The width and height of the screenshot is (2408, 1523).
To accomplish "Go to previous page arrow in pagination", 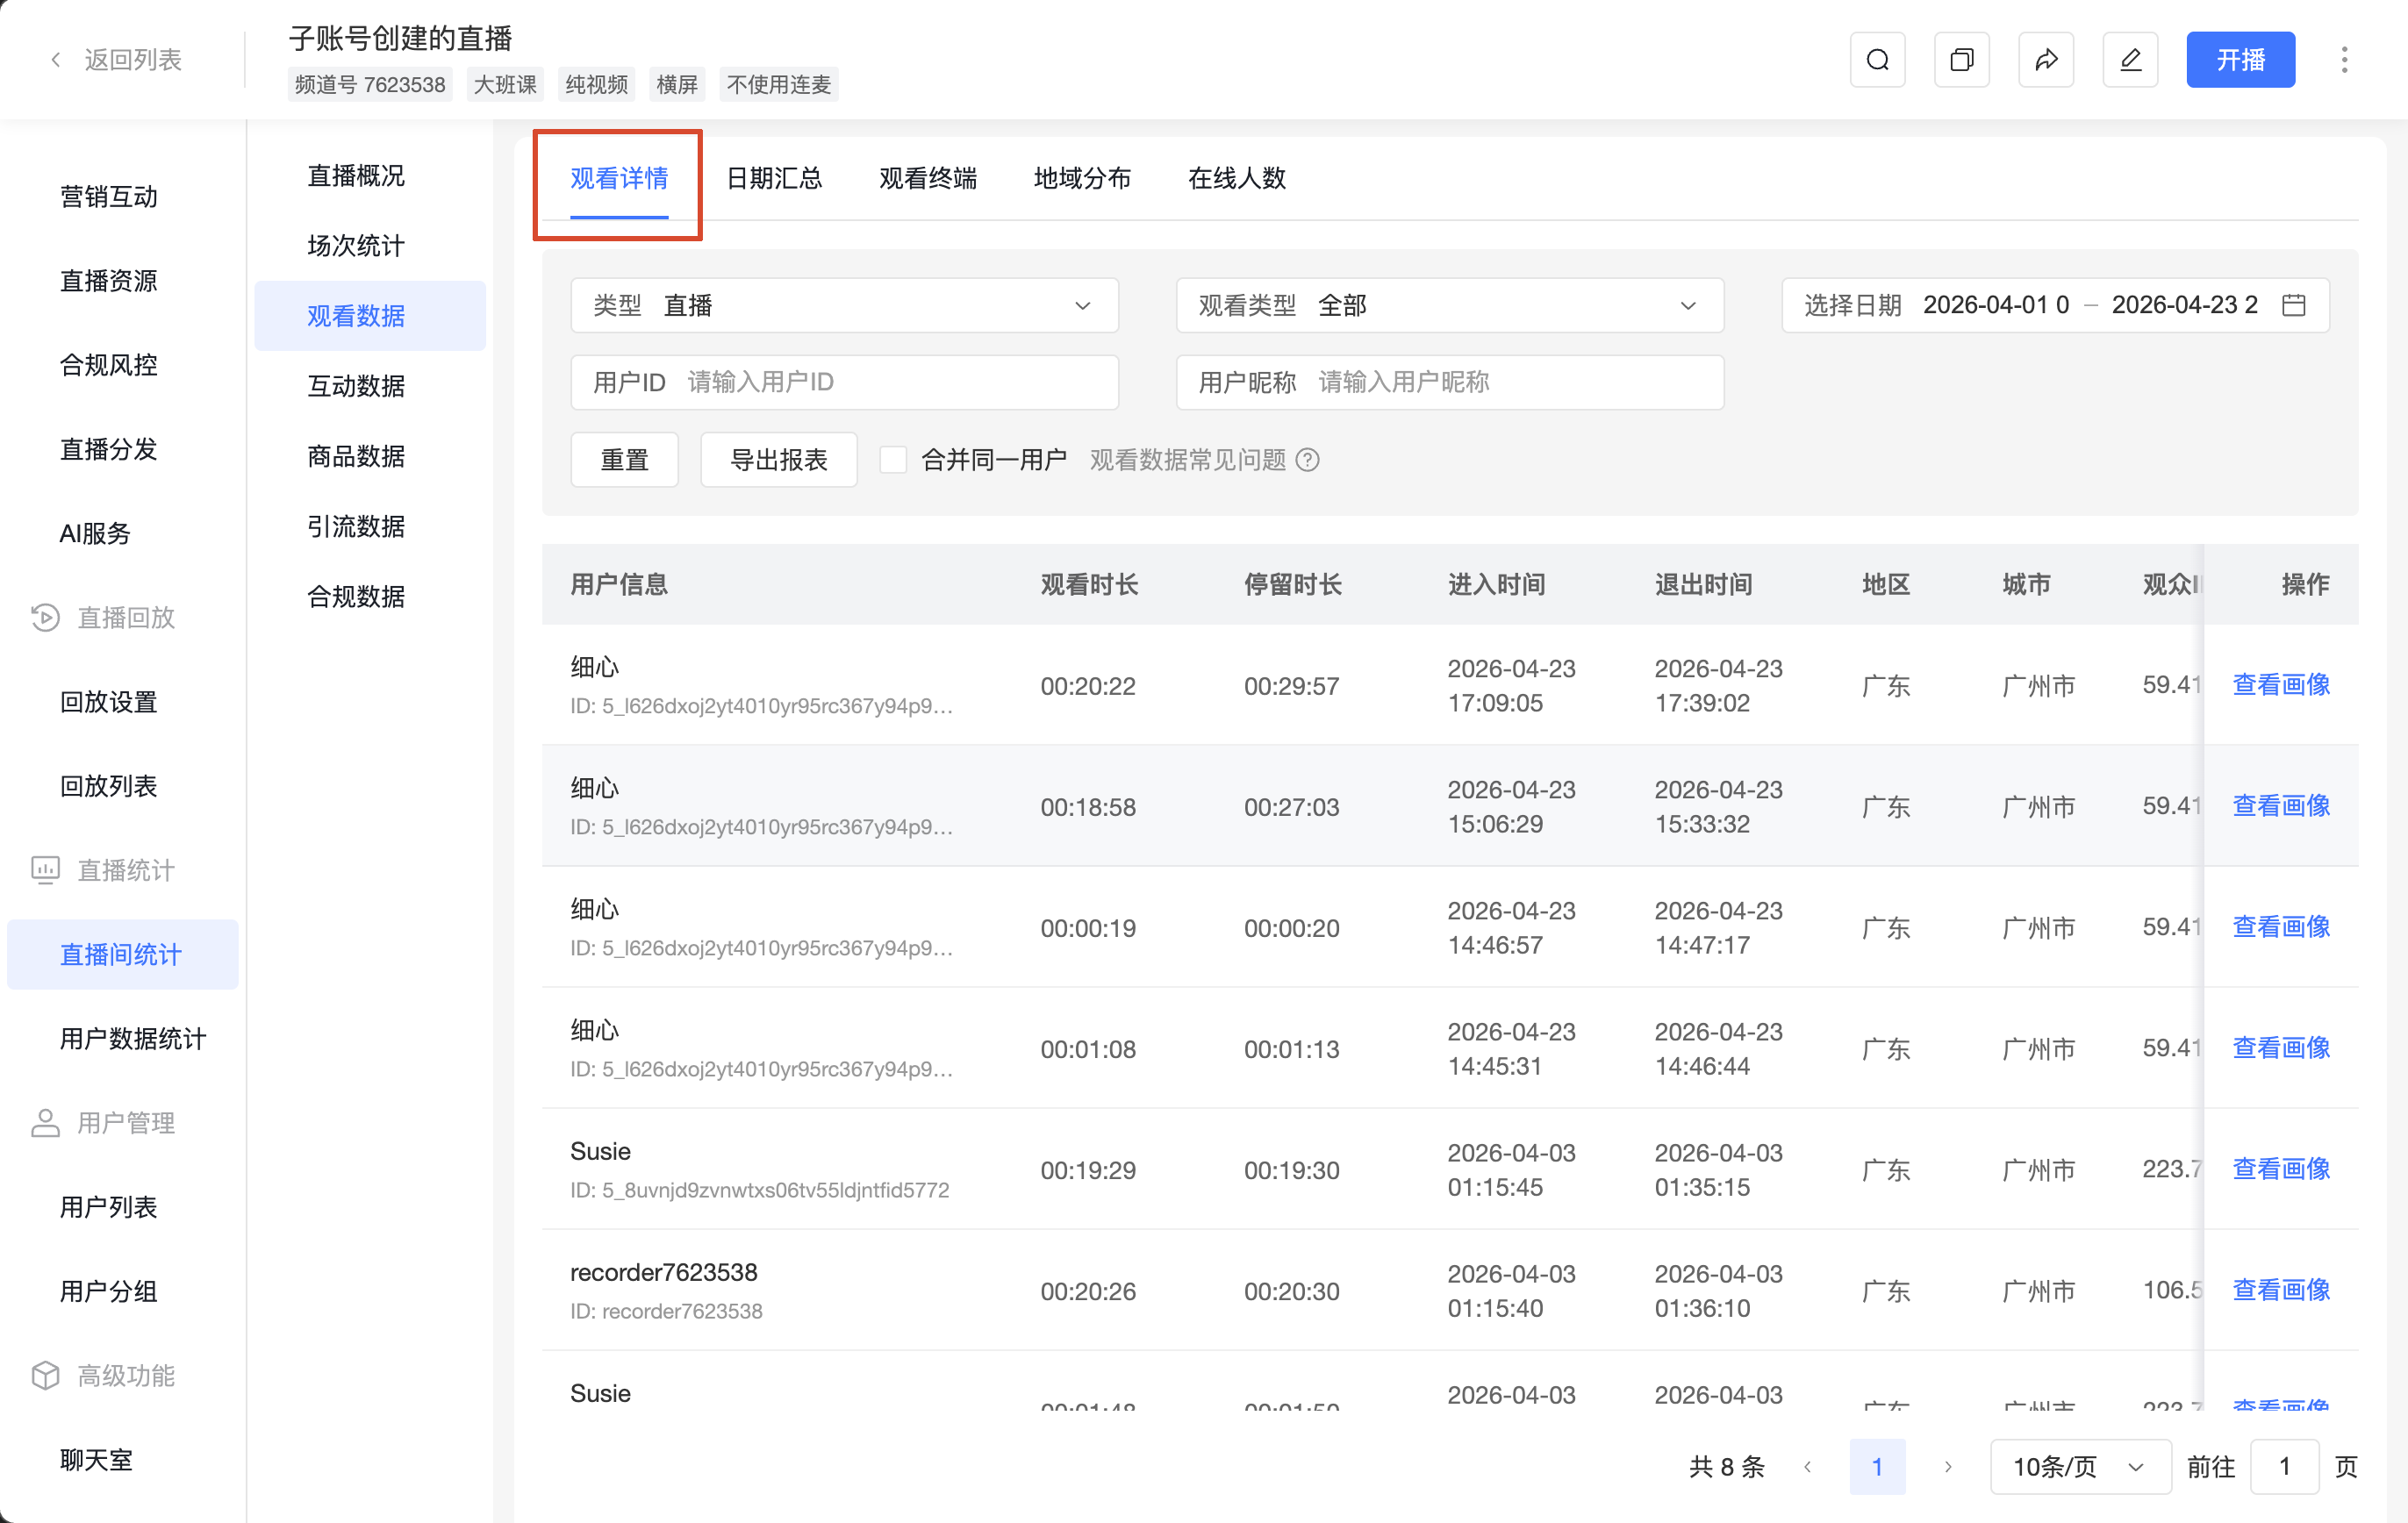I will 1808,1466.
